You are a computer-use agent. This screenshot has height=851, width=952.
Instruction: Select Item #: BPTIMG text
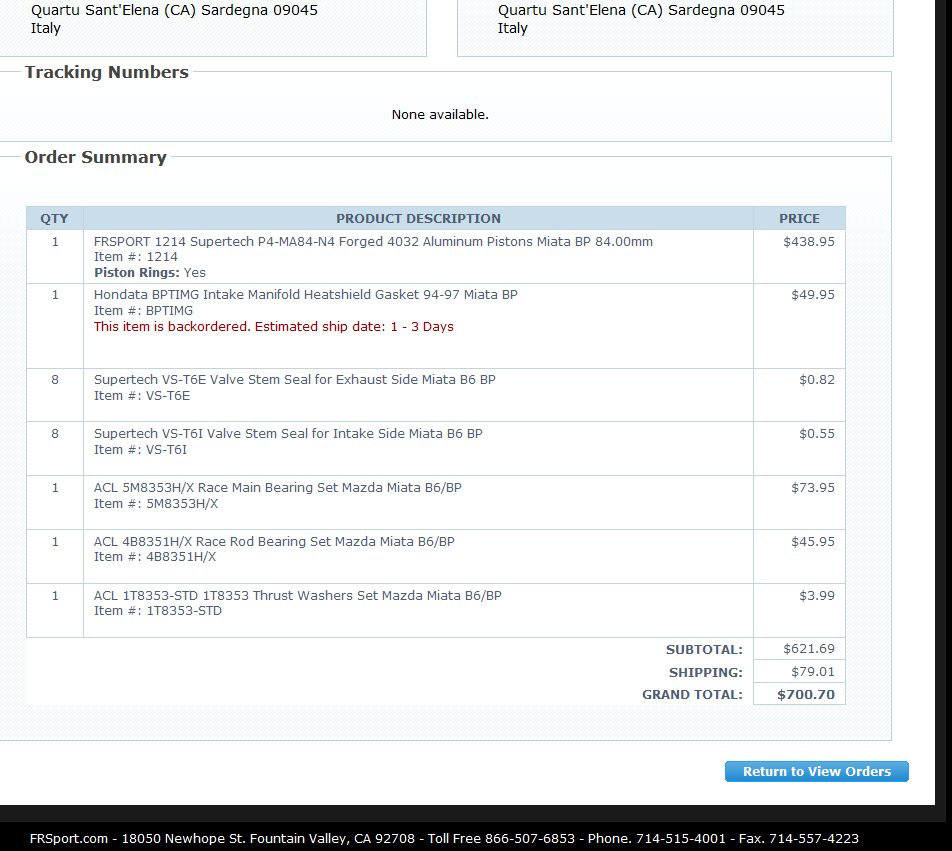[143, 311]
